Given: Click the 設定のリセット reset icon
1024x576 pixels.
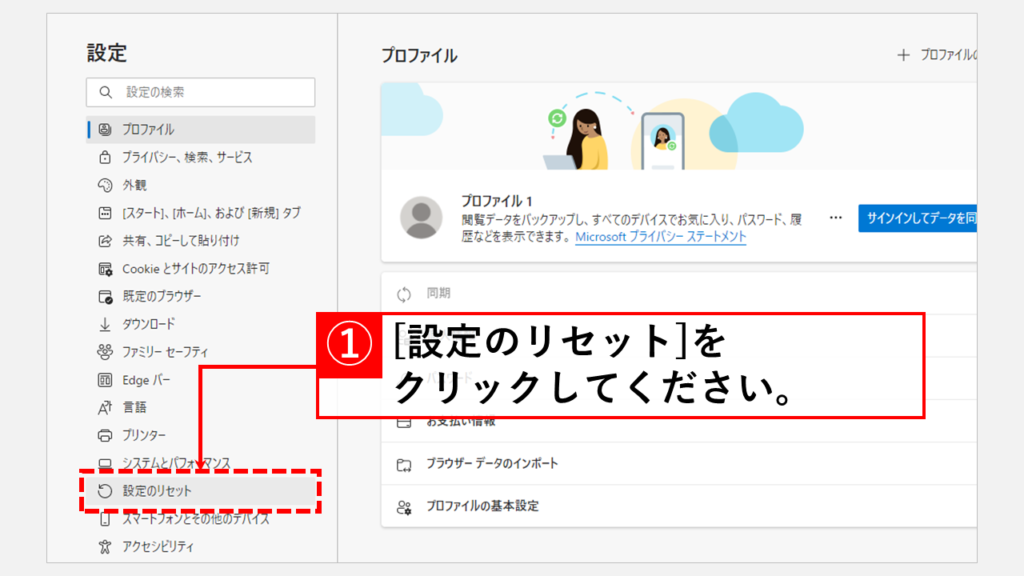Looking at the screenshot, I should pos(104,491).
